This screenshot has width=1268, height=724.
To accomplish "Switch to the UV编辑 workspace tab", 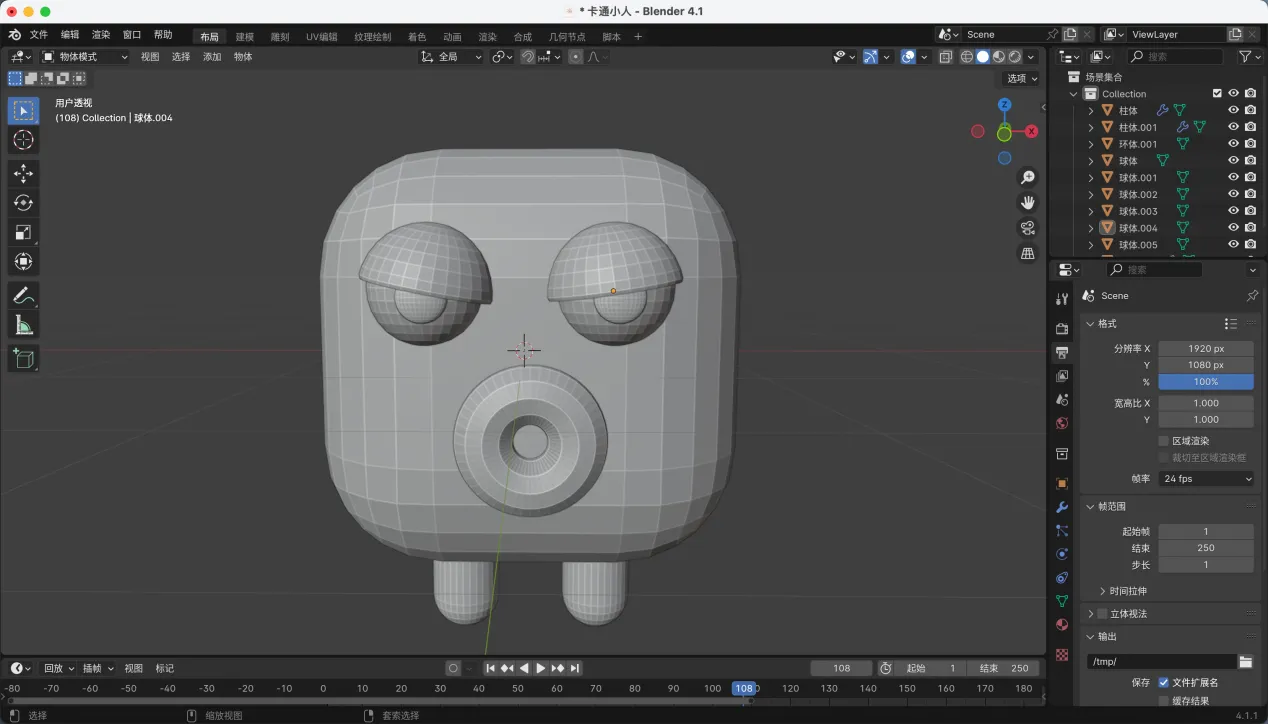I will click(x=321, y=37).
